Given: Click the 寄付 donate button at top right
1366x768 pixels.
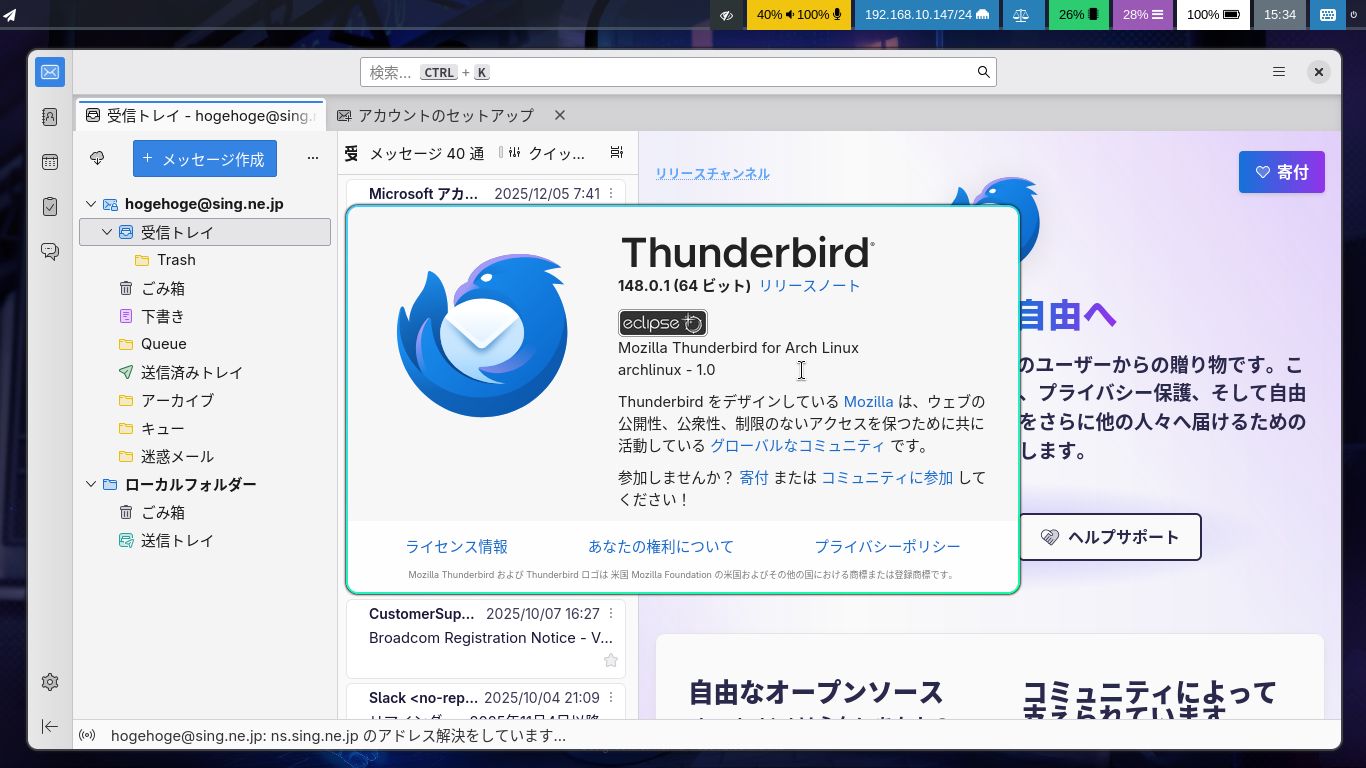Looking at the screenshot, I should [x=1282, y=172].
